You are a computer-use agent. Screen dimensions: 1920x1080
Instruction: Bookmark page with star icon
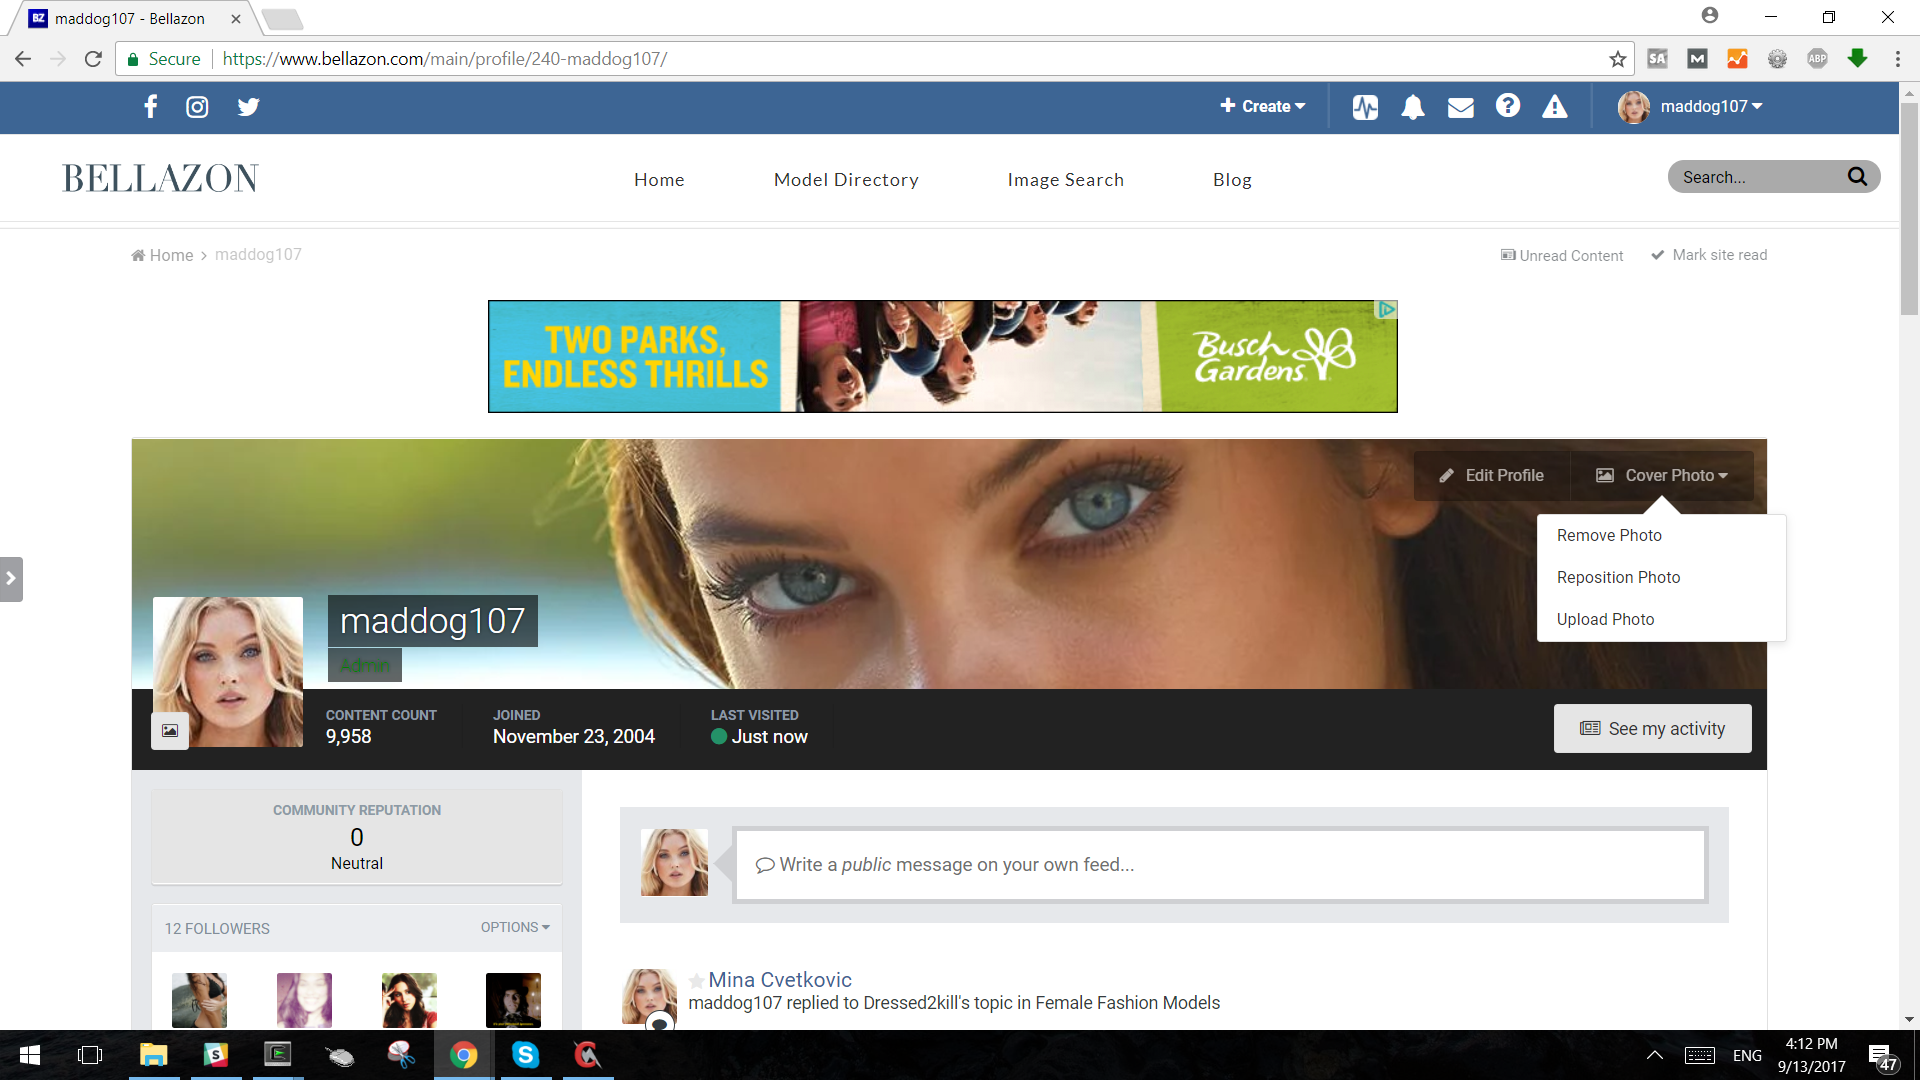pyautogui.click(x=1617, y=59)
